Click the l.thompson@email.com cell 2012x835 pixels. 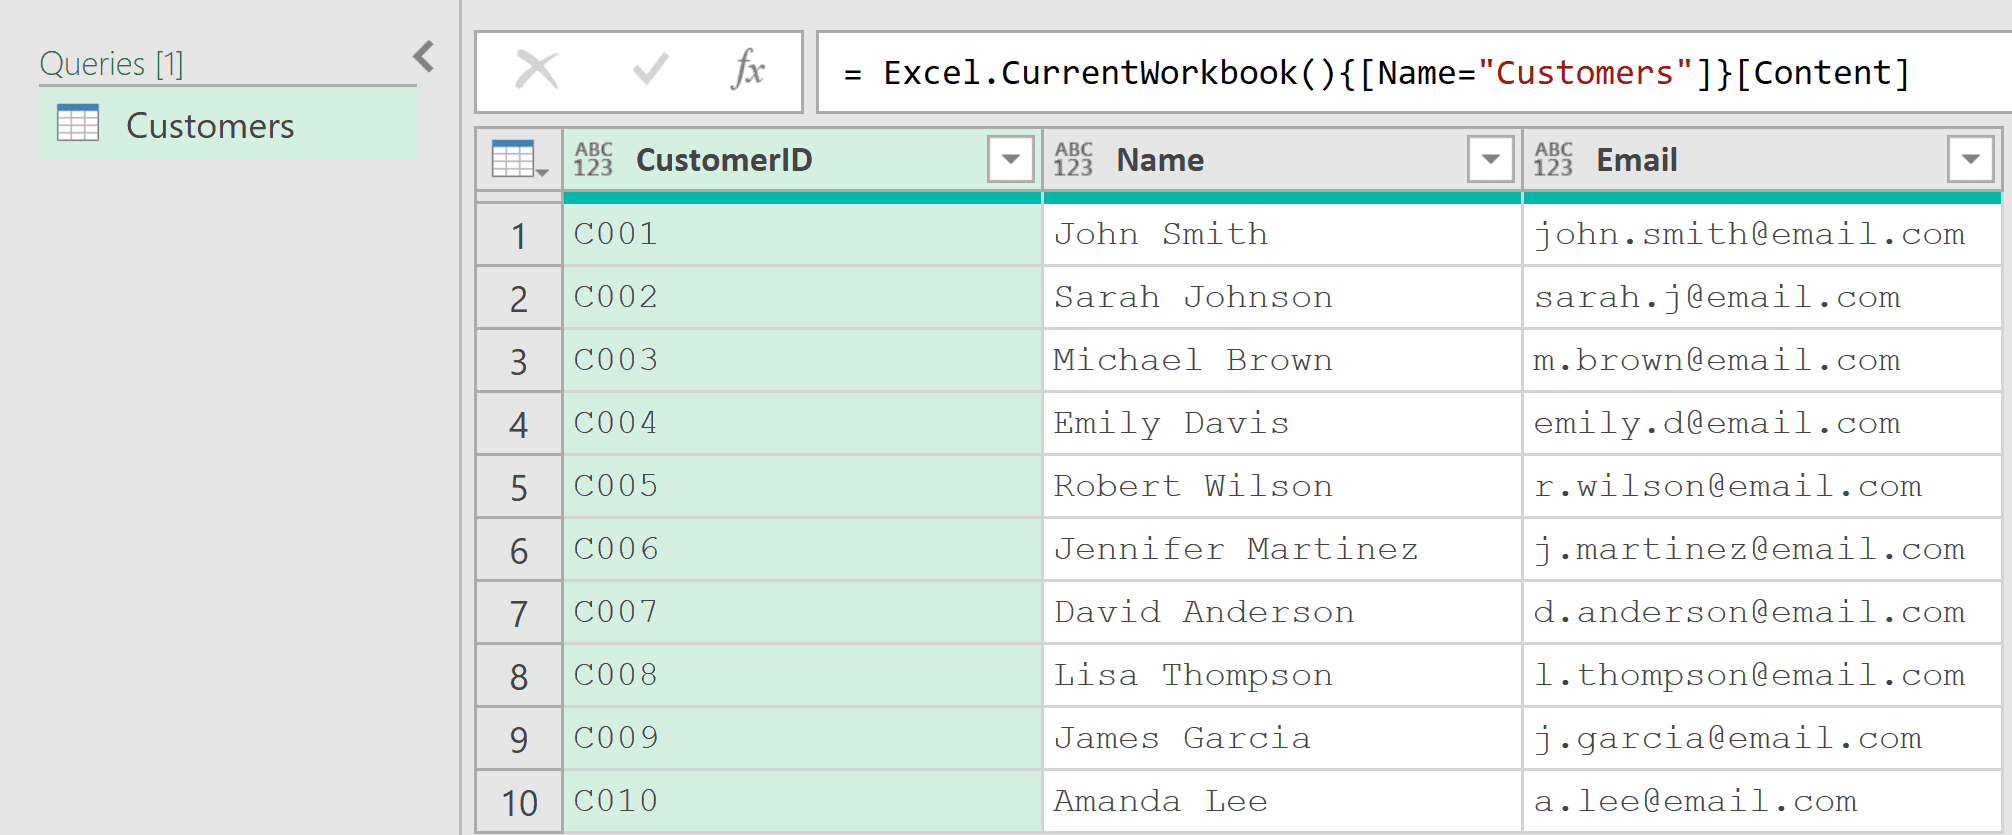1762,676
